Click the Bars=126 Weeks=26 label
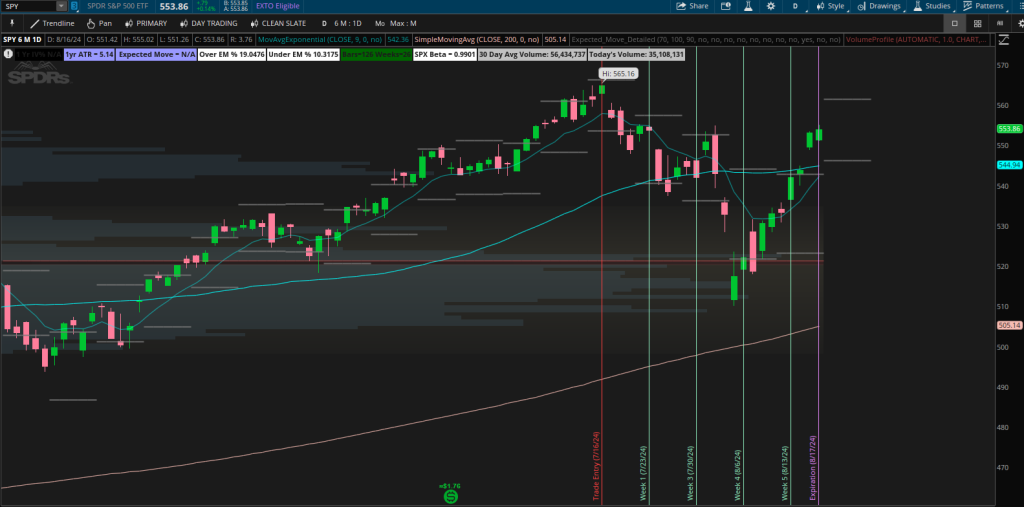The height and width of the screenshot is (507, 1024). coord(376,55)
